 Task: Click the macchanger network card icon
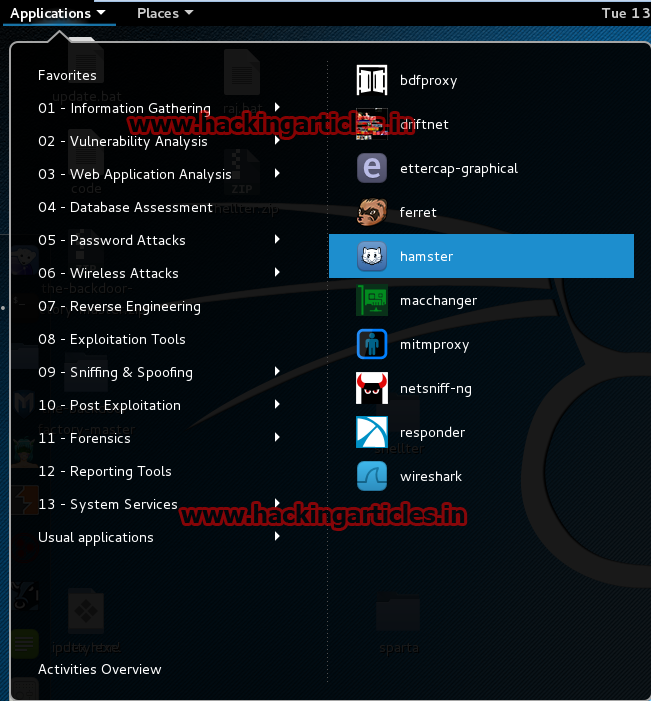pos(372,300)
